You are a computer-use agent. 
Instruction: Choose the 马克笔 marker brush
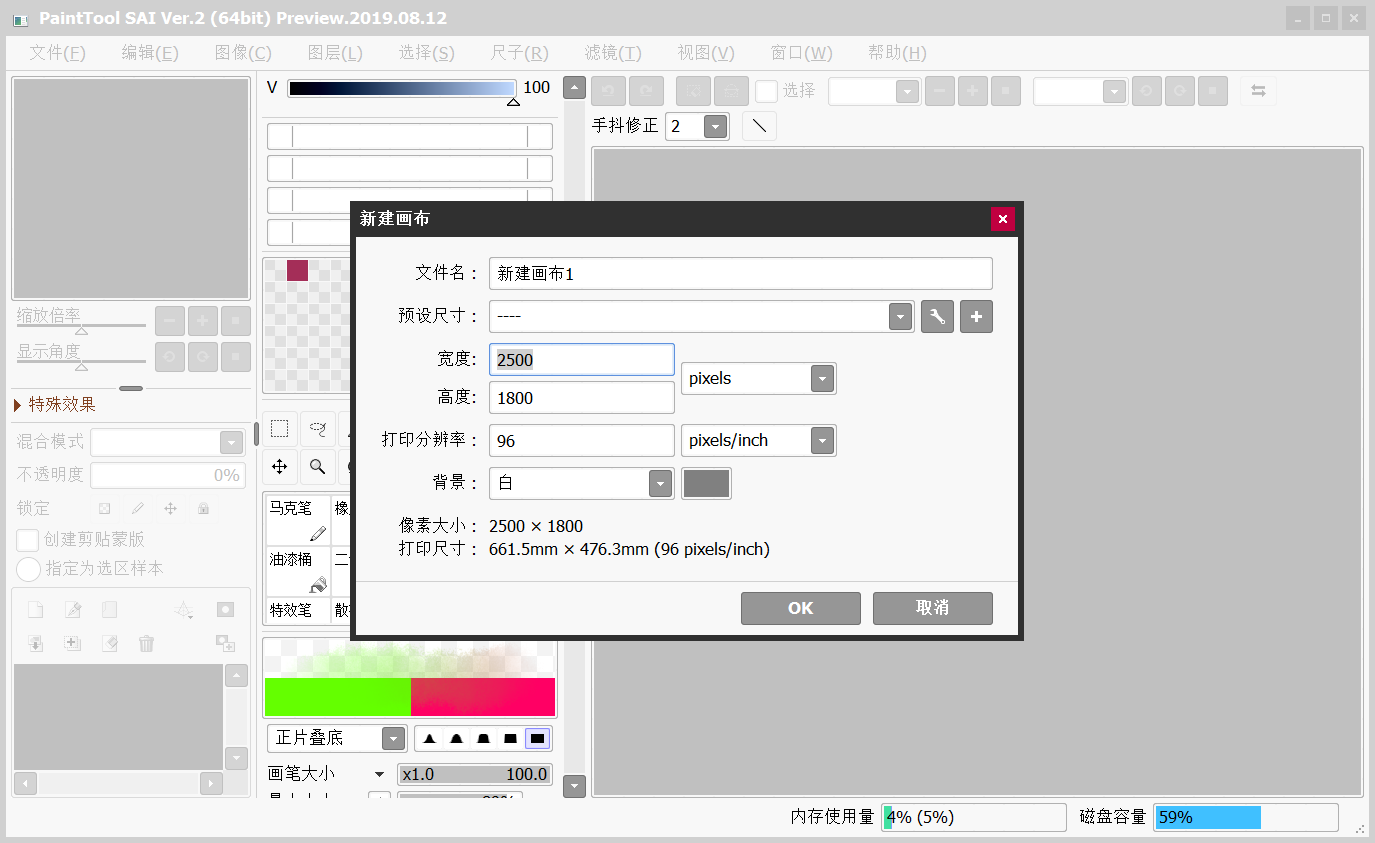click(x=298, y=520)
